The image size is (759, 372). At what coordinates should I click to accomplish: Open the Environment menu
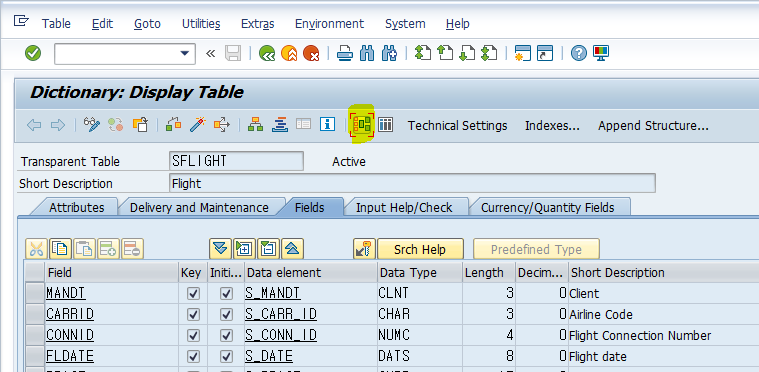click(329, 24)
